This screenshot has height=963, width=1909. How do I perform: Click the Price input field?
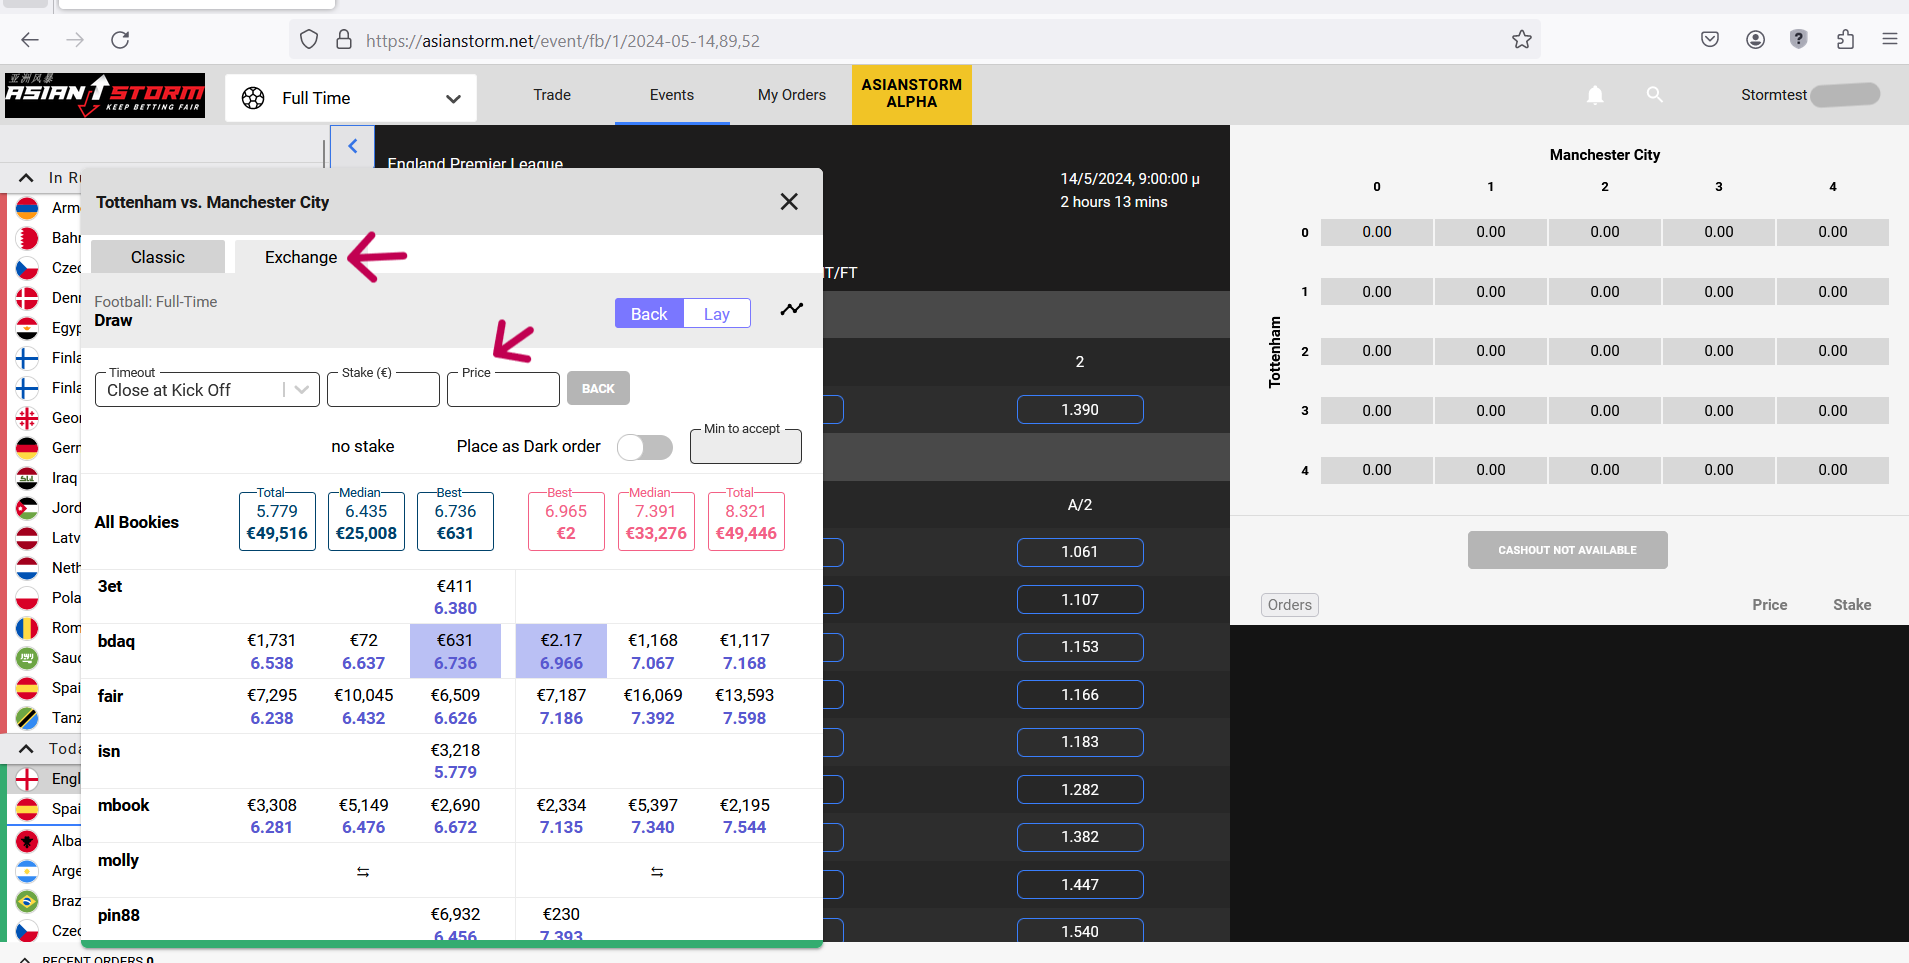tap(503, 390)
